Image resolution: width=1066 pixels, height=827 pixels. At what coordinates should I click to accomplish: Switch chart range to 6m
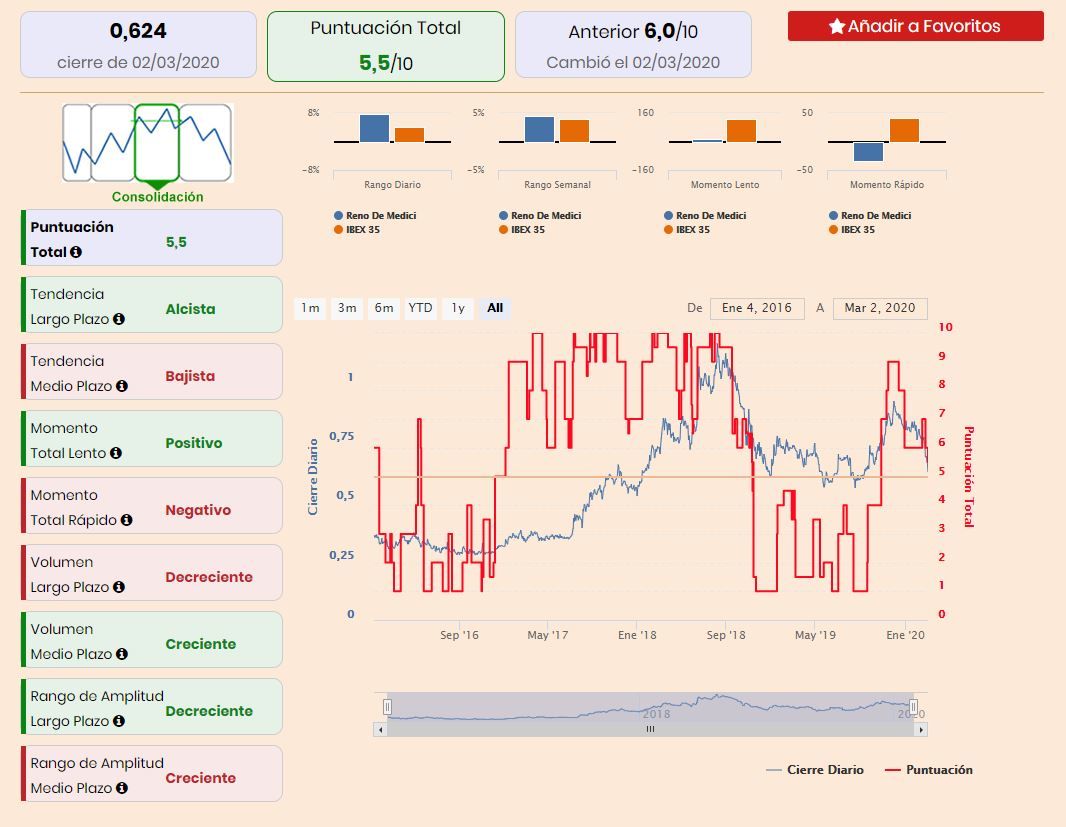point(384,308)
